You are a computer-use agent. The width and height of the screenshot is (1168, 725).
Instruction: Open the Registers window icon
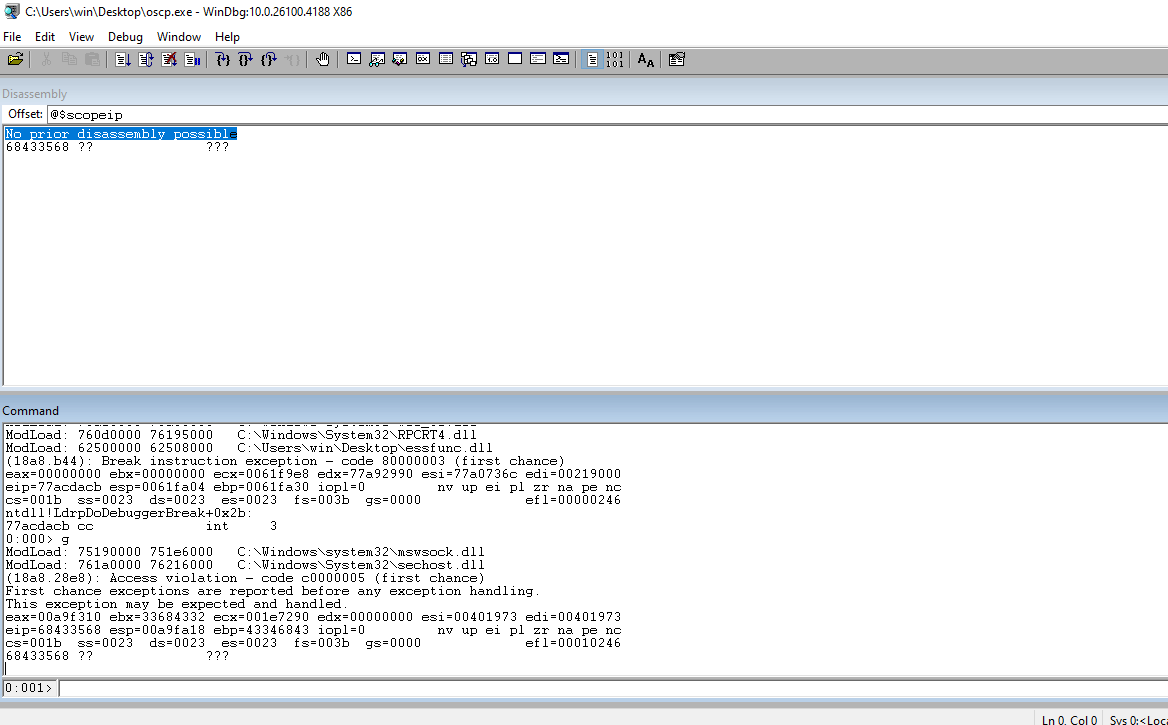pos(423,60)
